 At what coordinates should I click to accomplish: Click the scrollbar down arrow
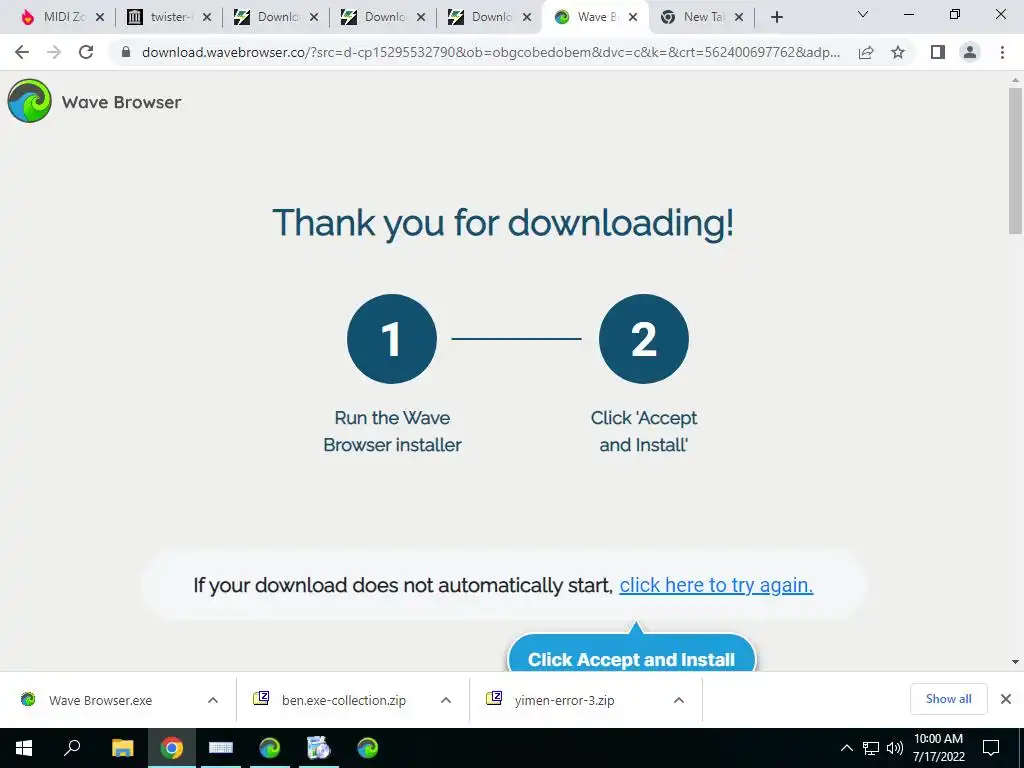[1015, 662]
